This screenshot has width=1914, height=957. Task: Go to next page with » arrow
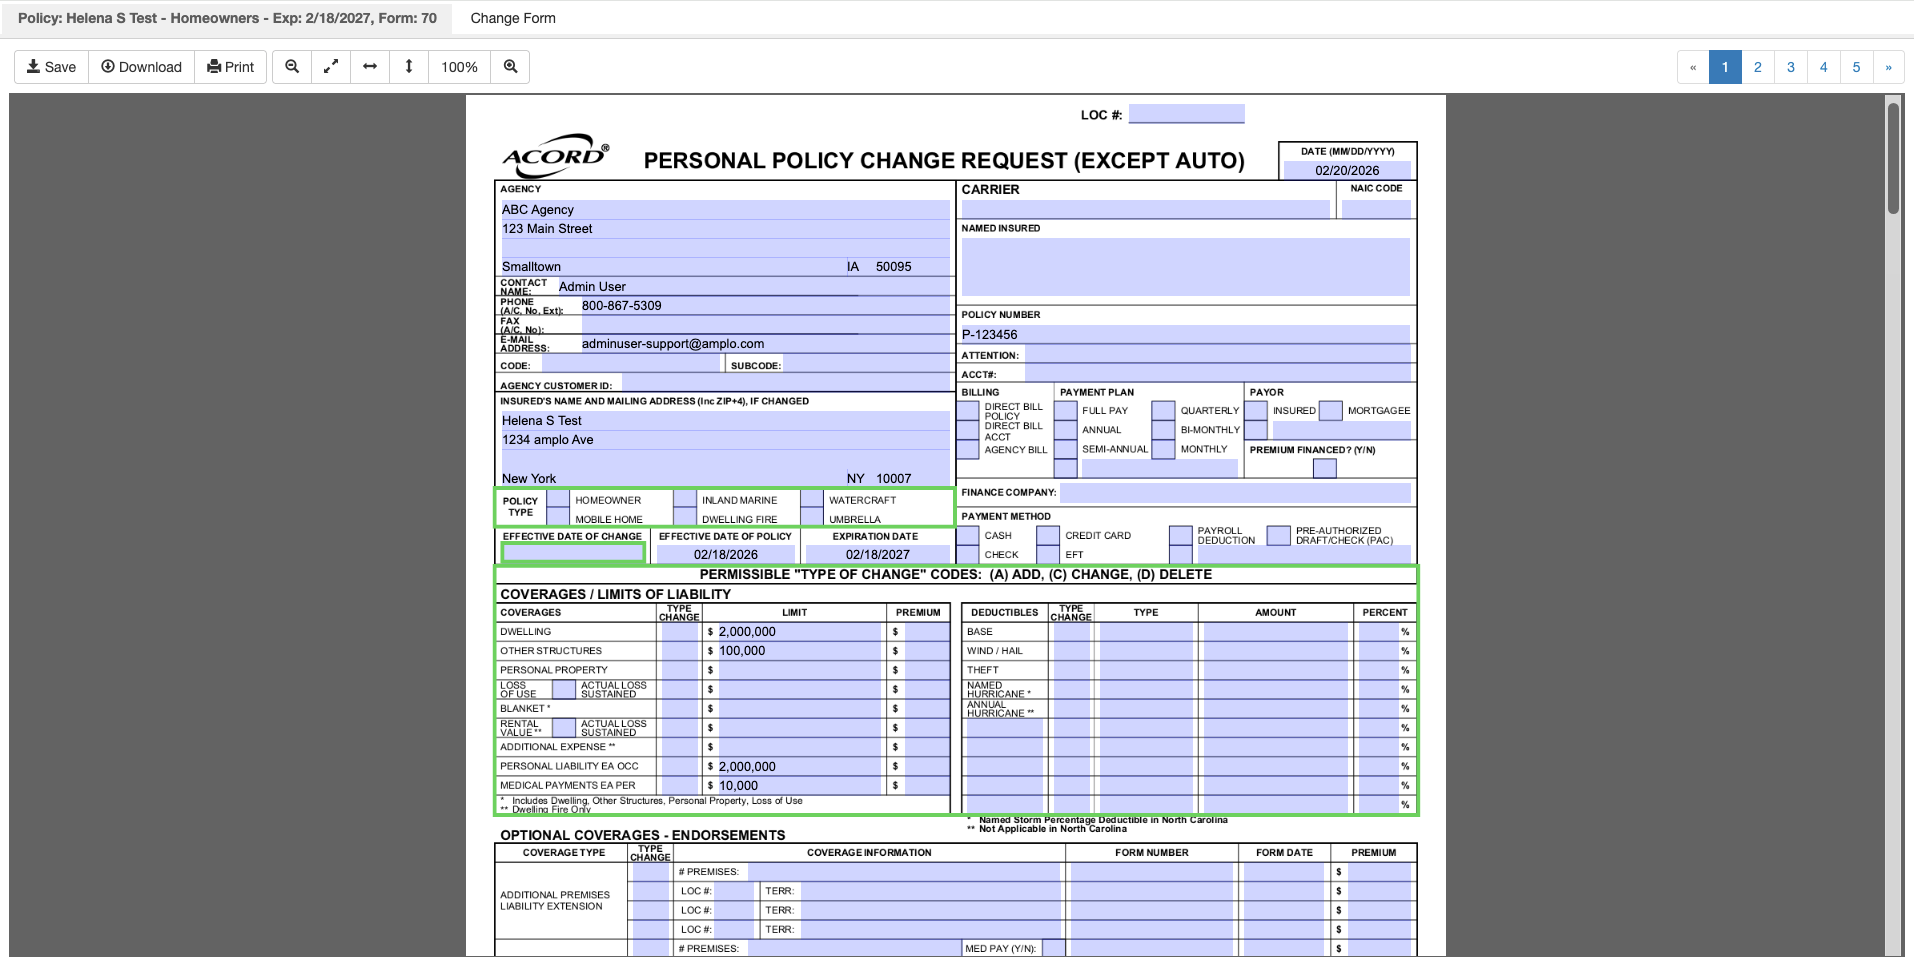click(1888, 67)
